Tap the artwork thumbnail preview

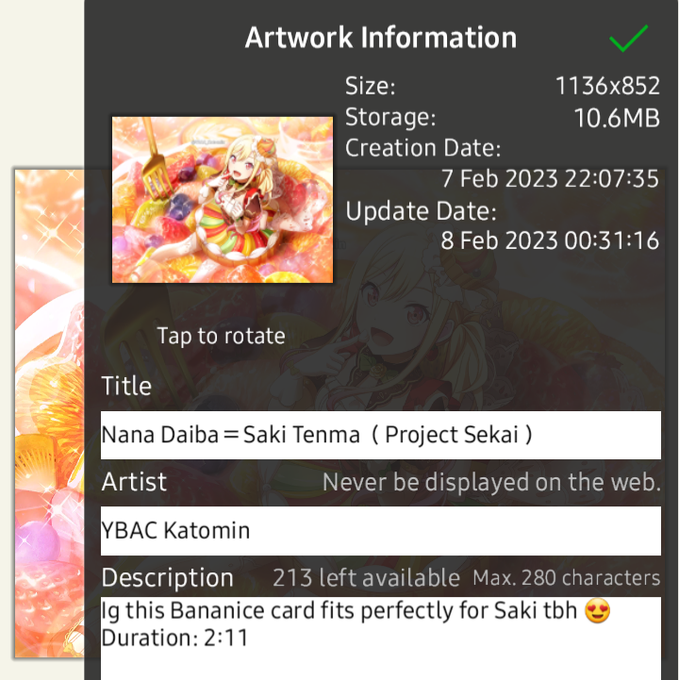coord(222,200)
